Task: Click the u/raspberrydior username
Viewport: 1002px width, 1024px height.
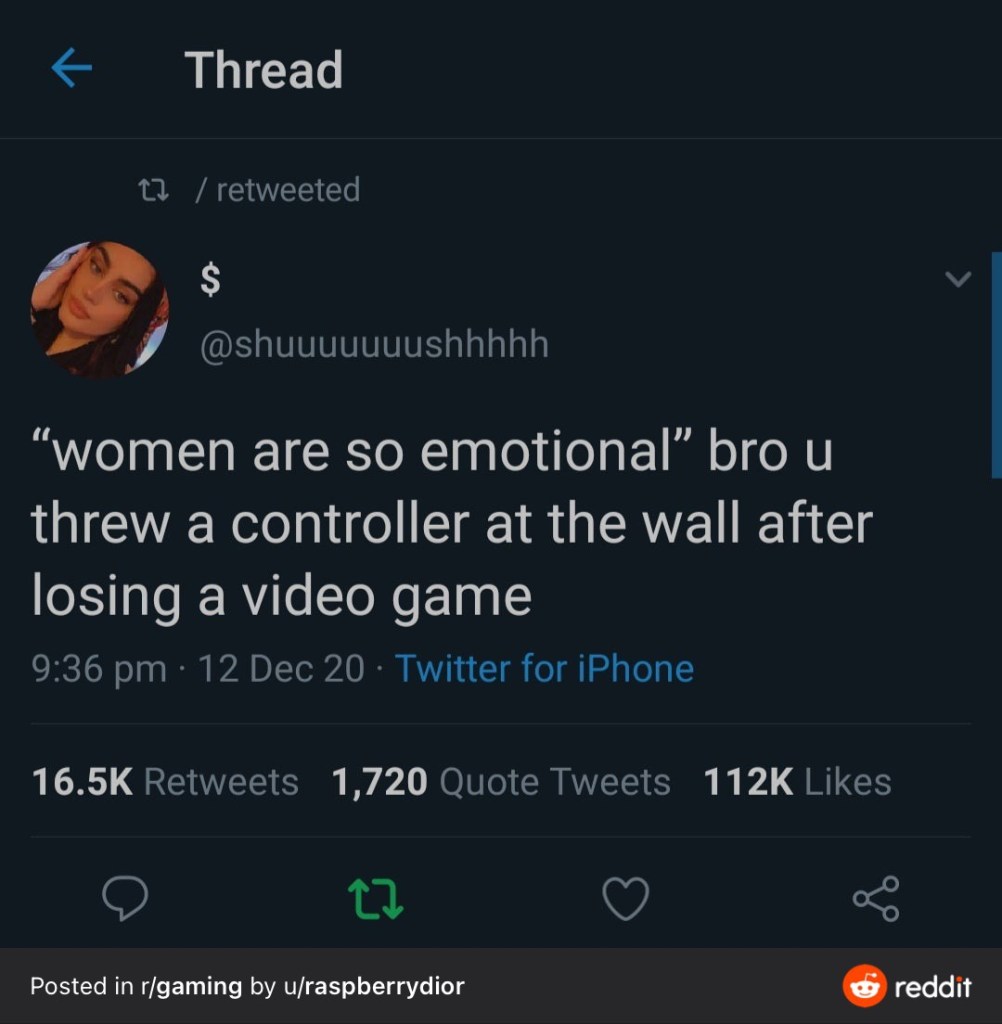Action: coord(374,986)
